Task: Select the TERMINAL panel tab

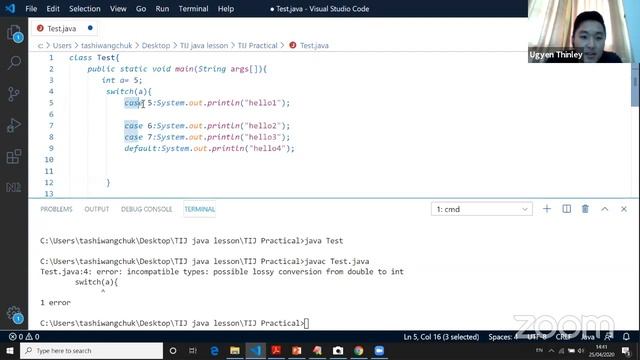Action: coord(200,209)
